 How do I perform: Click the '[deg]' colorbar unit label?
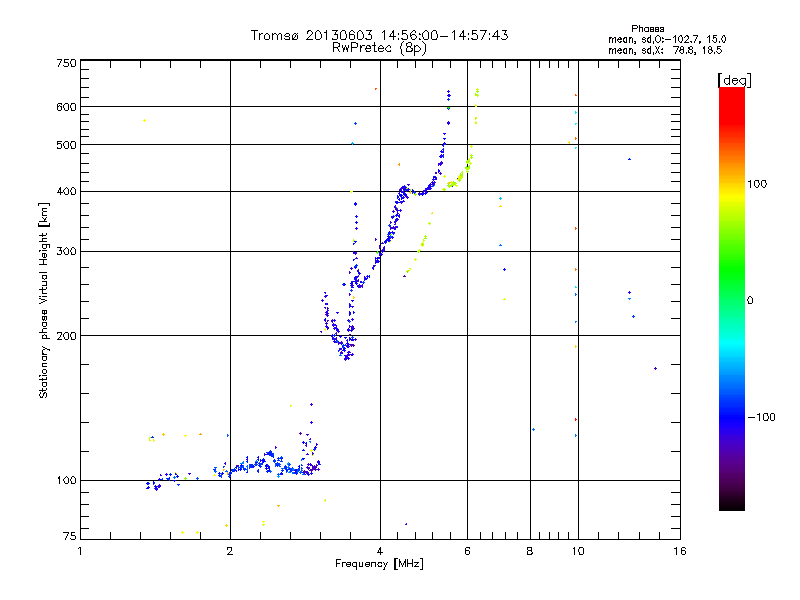734,80
